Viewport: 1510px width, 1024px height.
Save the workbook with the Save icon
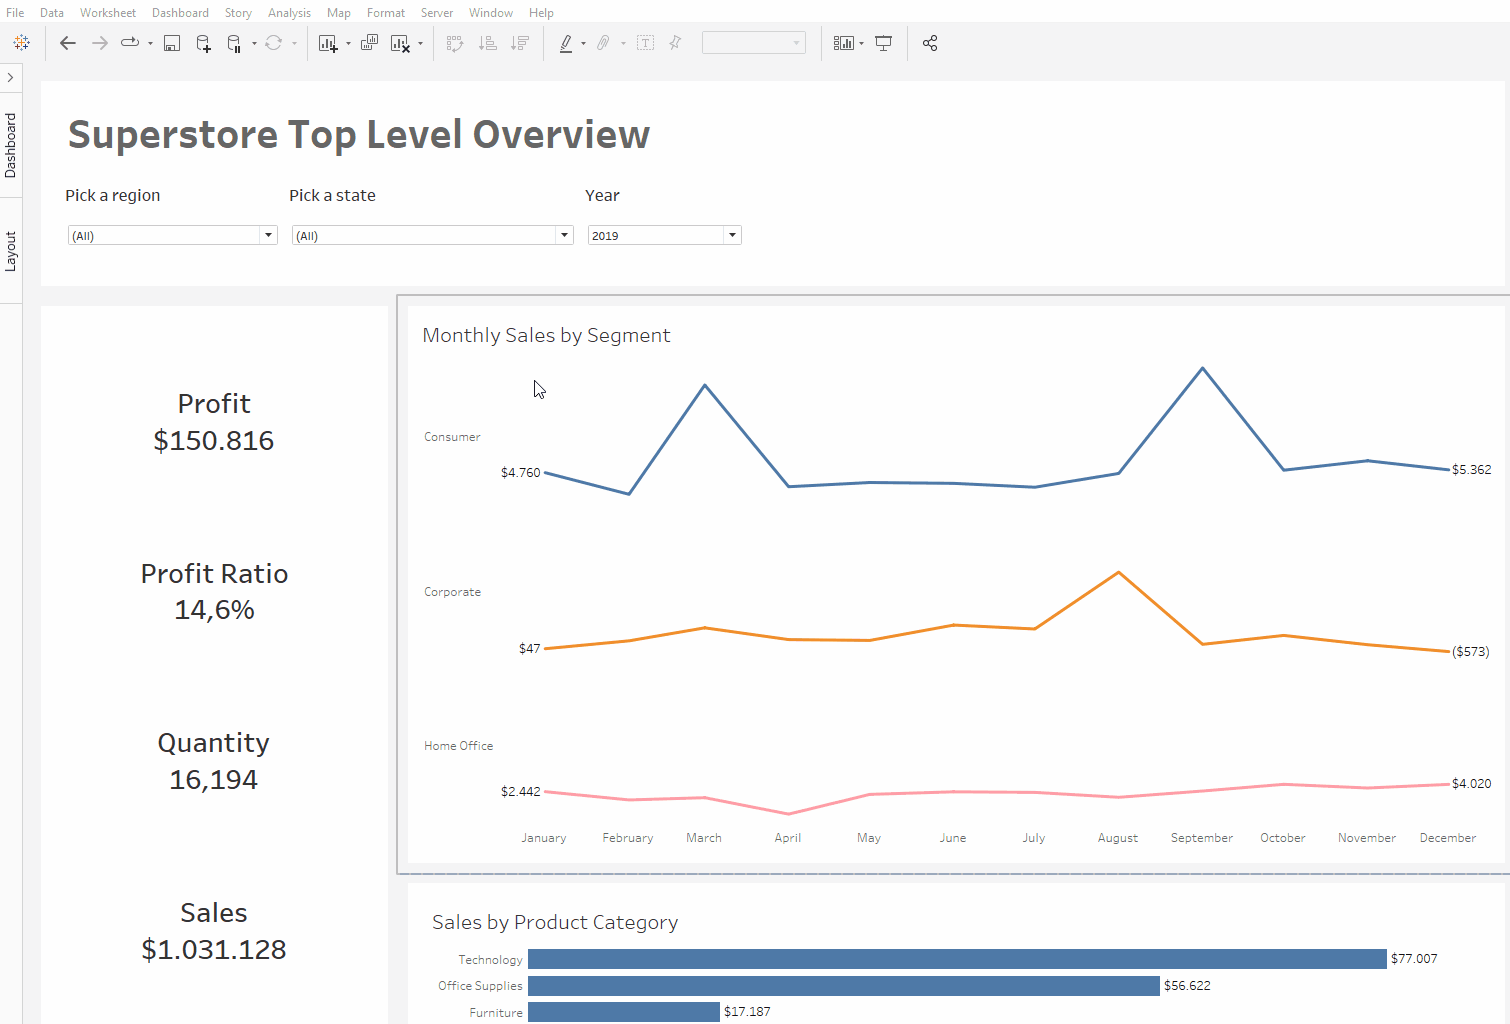(x=172, y=43)
